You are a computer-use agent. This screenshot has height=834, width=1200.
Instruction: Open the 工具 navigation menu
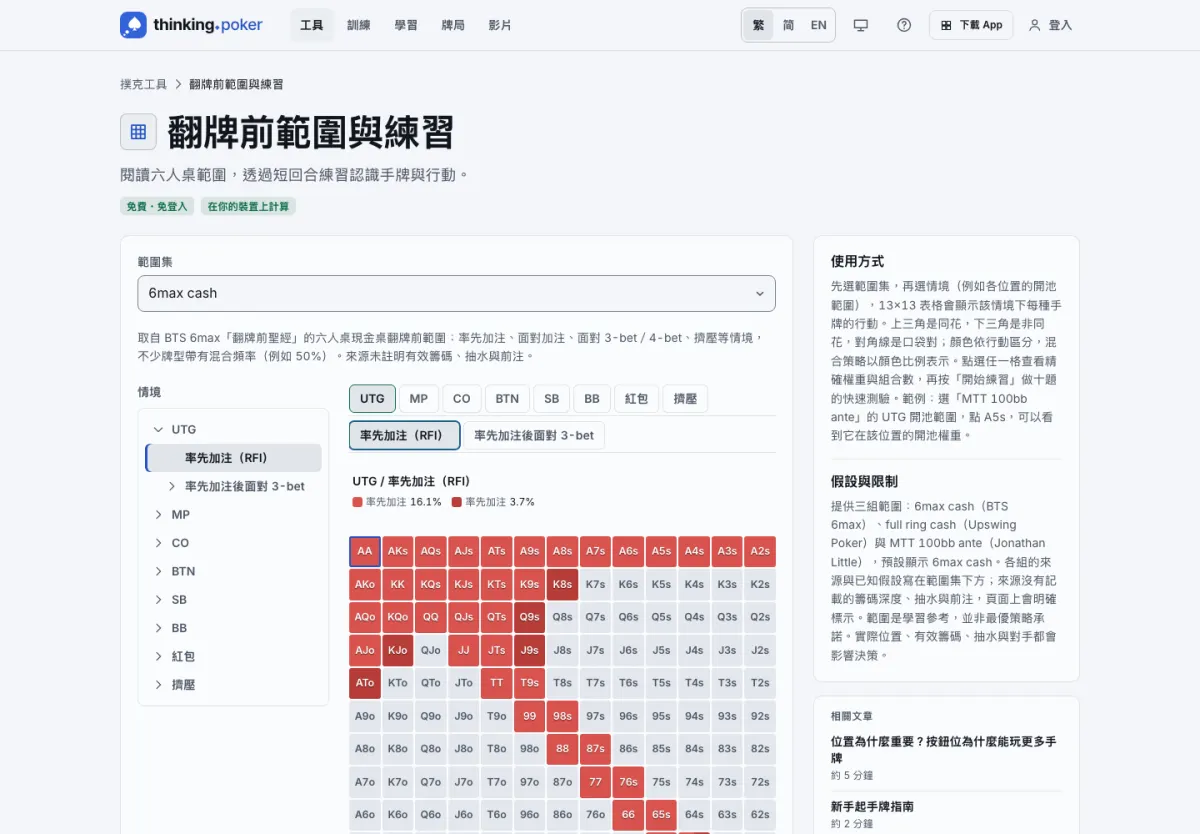312,25
